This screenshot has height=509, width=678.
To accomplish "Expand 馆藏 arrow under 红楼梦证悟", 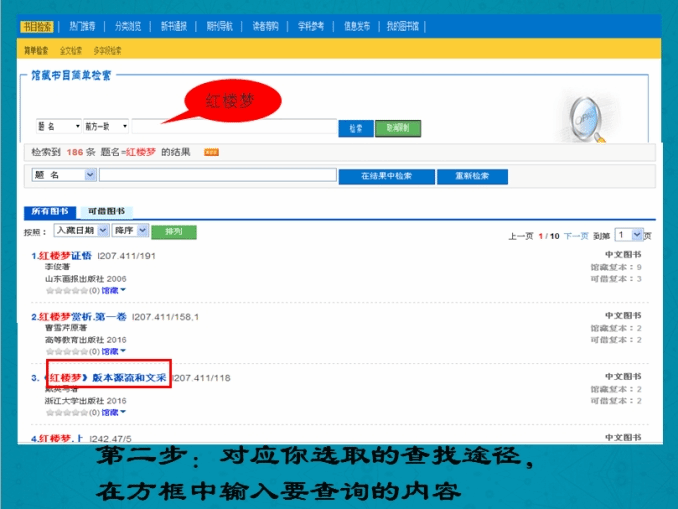I will [x=123, y=290].
